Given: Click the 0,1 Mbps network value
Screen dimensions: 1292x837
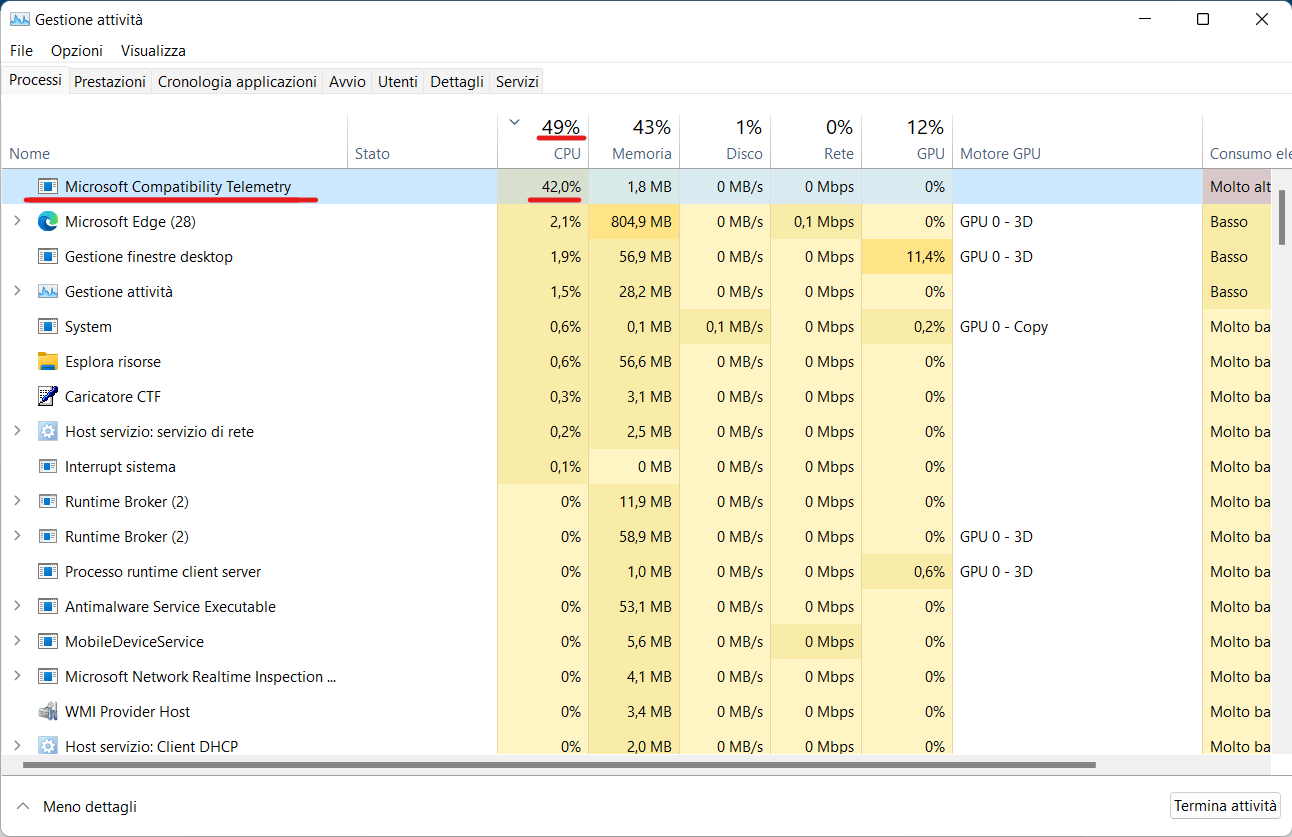Looking at the screenshot, I should tap(816, 221).
